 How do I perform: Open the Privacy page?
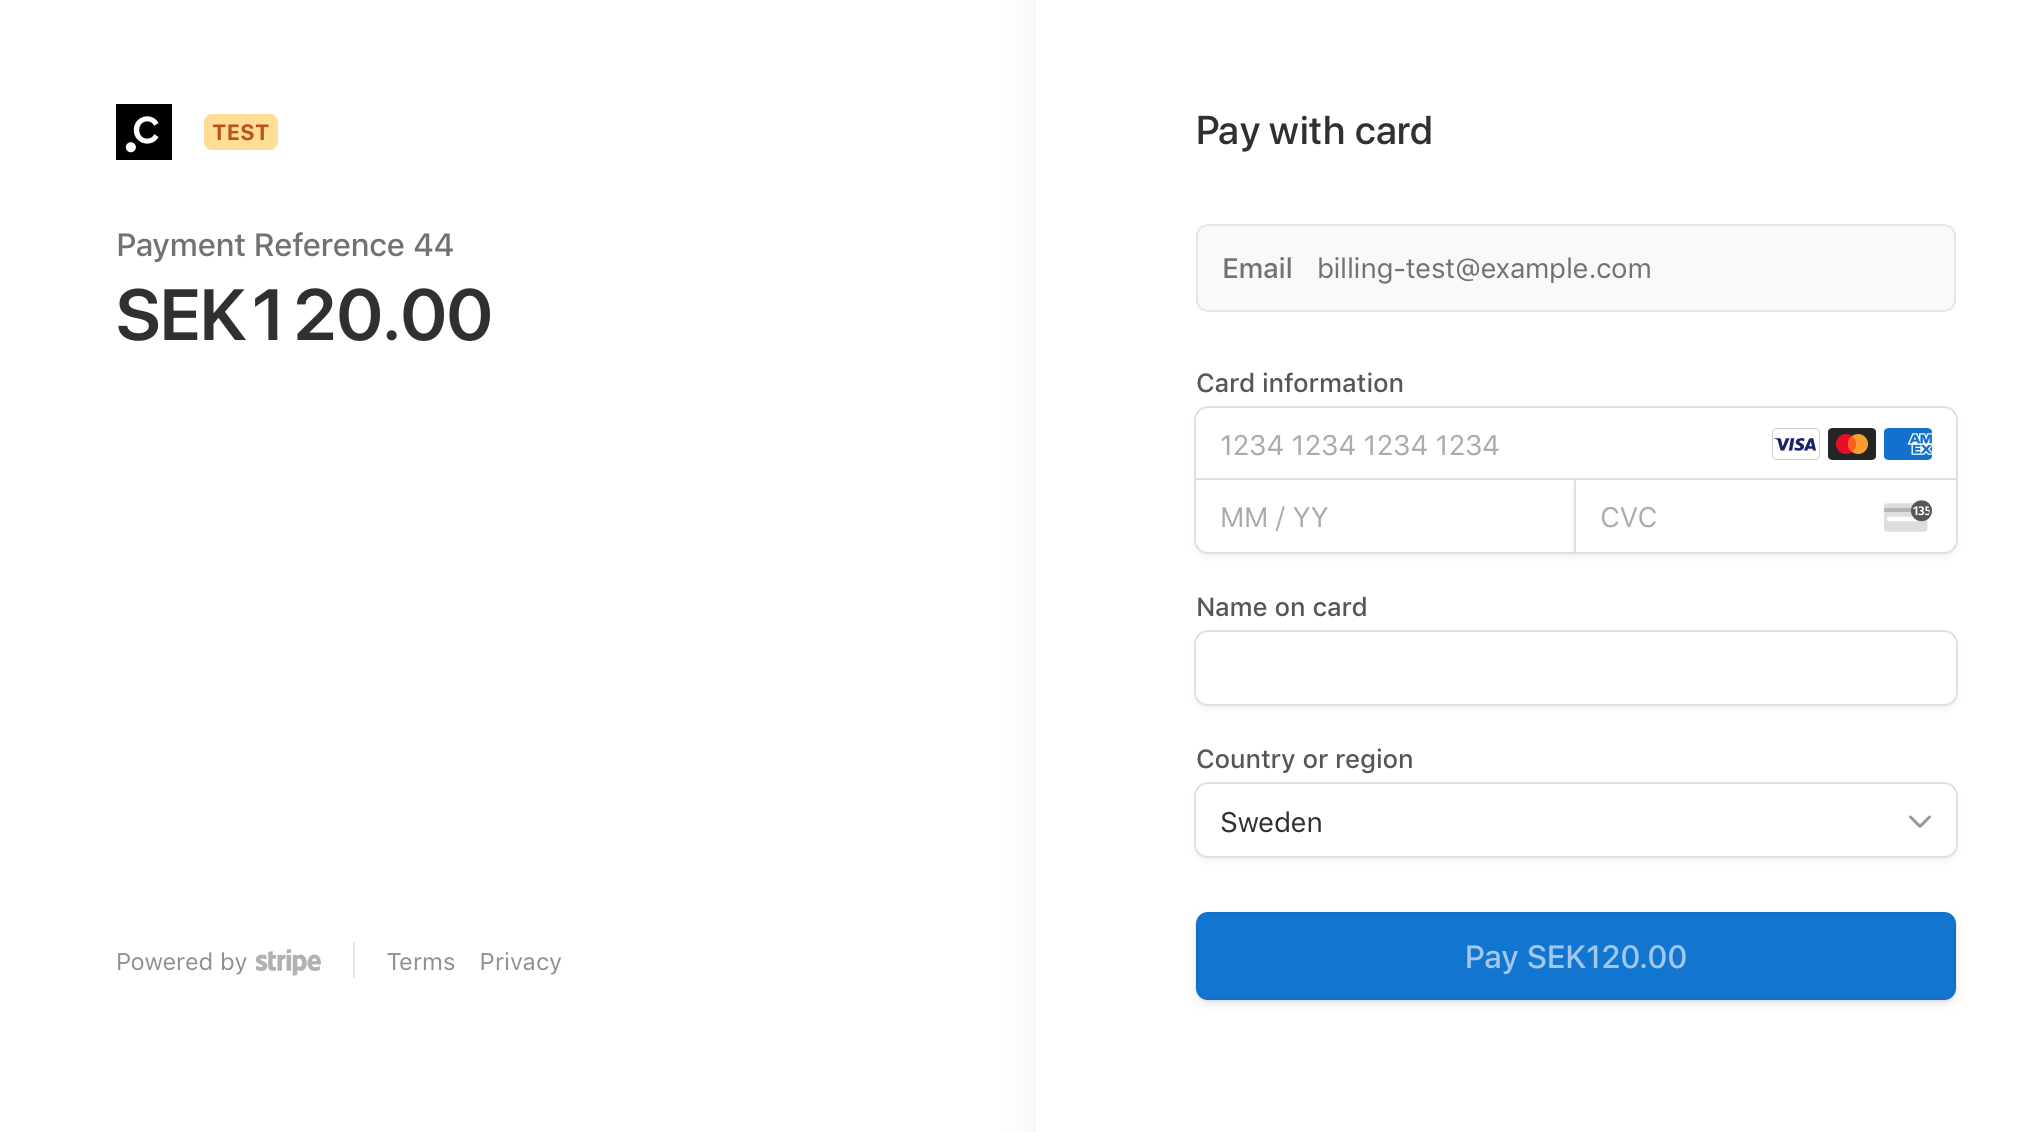(520, 961)
